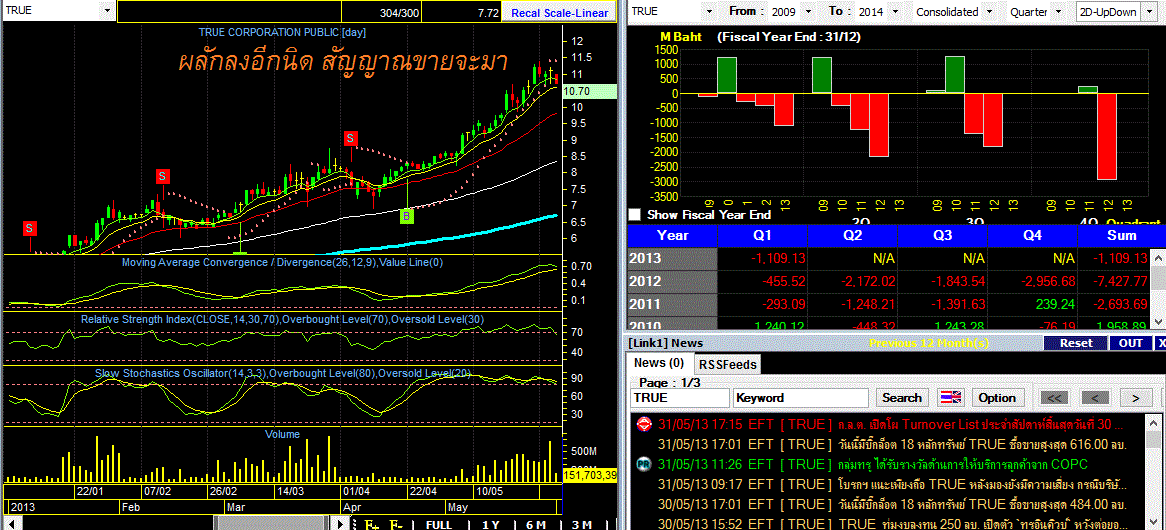Select the 3M chart range button
The image size is (1166, 530).
582,524
